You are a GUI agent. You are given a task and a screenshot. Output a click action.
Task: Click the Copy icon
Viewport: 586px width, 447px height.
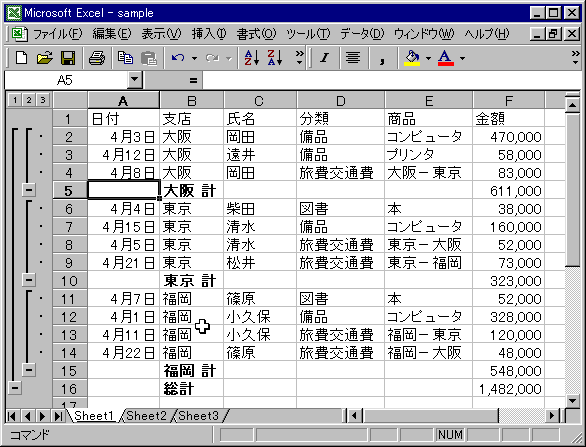(x=125, y=58)
